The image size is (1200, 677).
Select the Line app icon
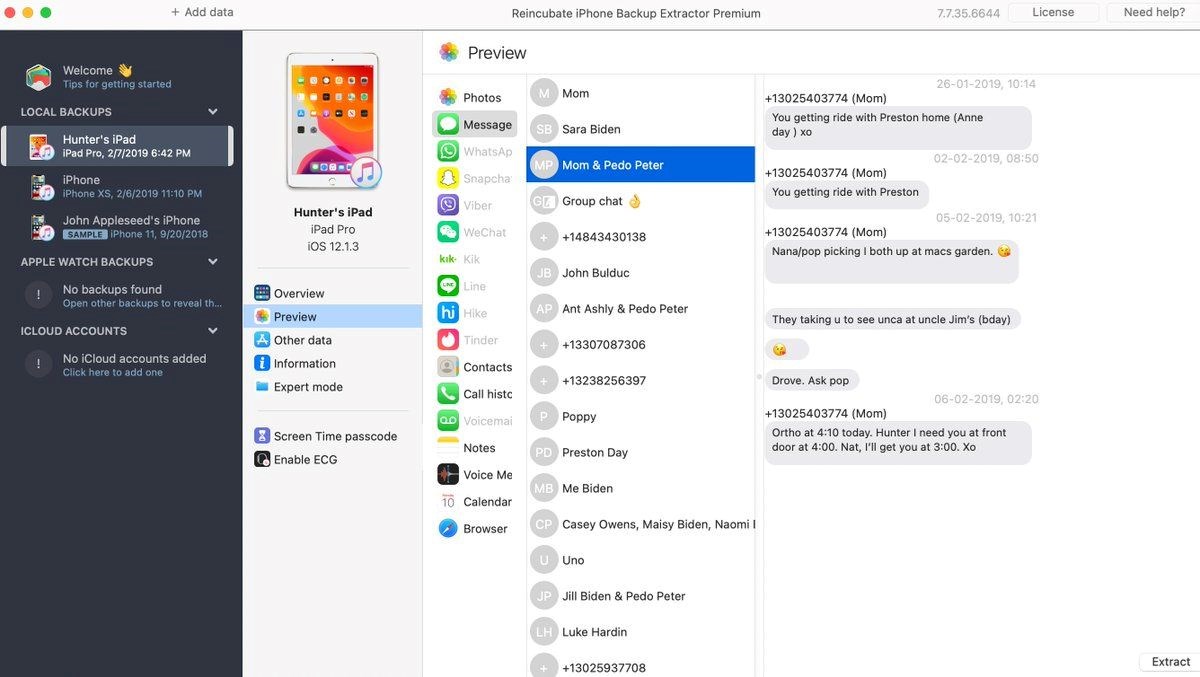tap(448, 286)
